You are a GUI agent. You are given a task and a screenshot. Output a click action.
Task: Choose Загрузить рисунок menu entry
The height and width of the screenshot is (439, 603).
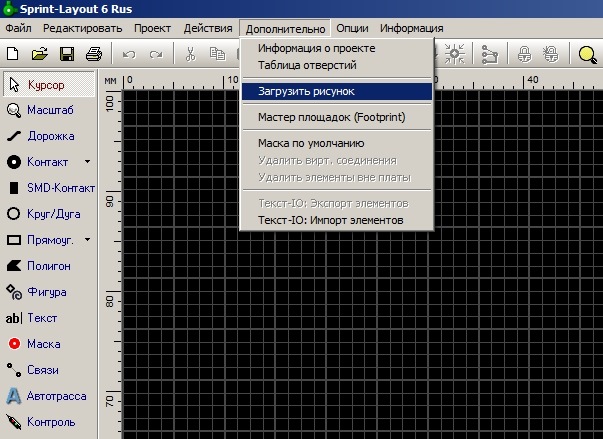[x=337, y=91]
